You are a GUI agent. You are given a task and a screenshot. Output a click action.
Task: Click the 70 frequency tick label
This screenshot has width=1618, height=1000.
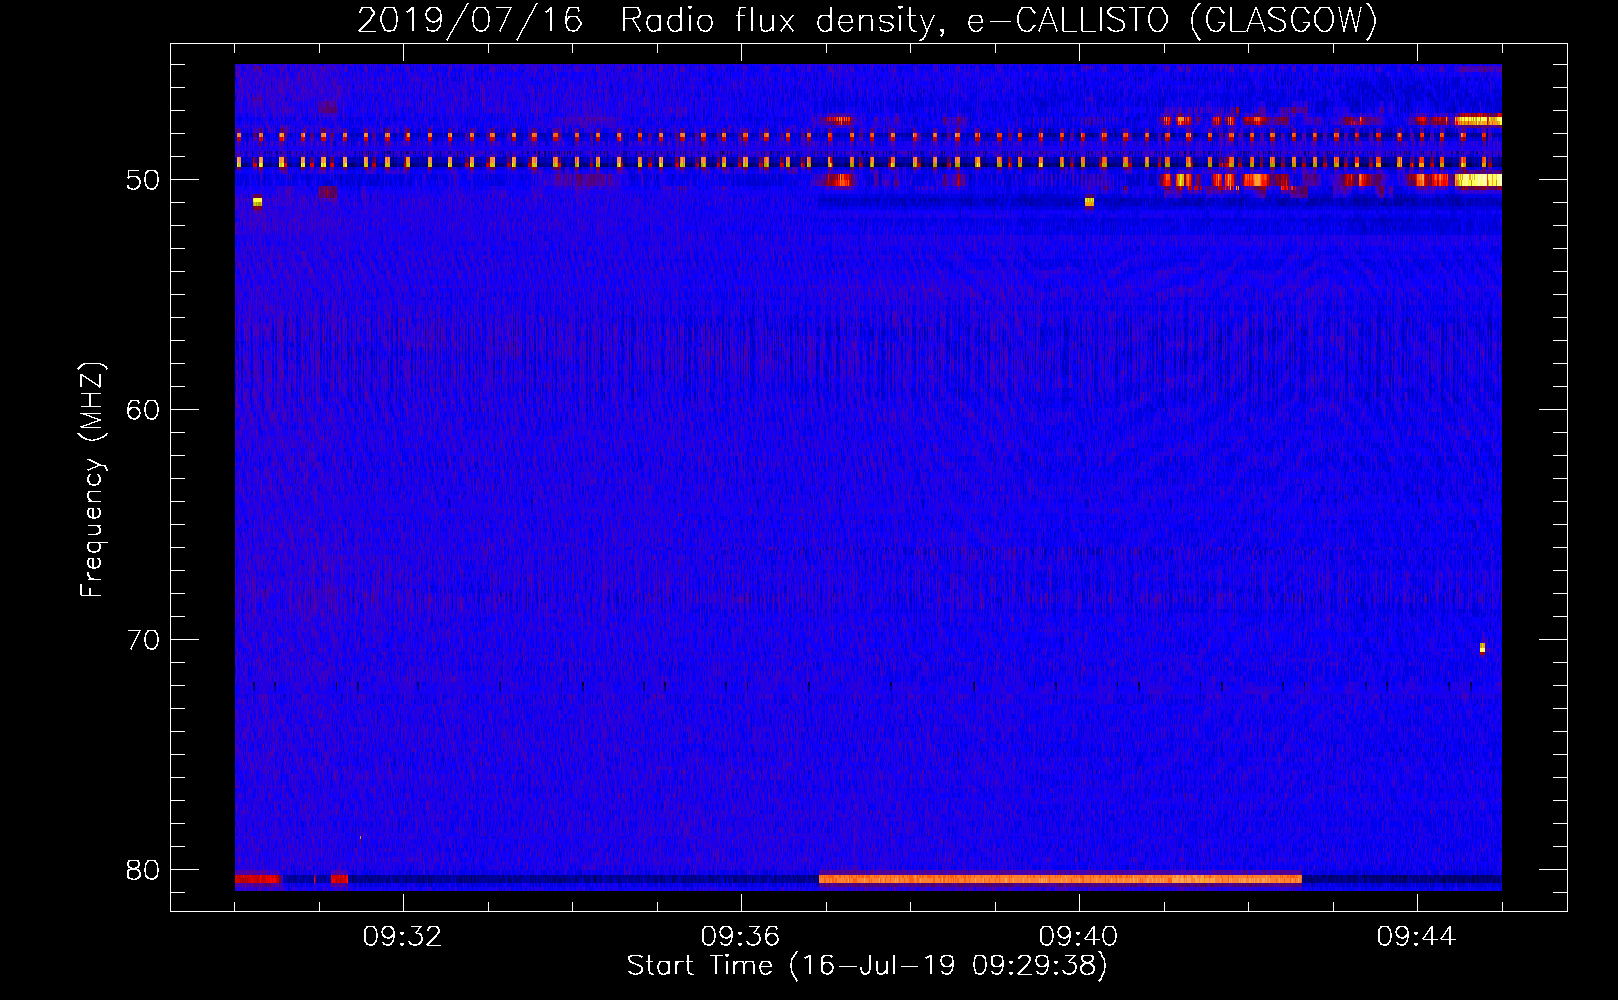pyautogui.click(x=144, y=640)
